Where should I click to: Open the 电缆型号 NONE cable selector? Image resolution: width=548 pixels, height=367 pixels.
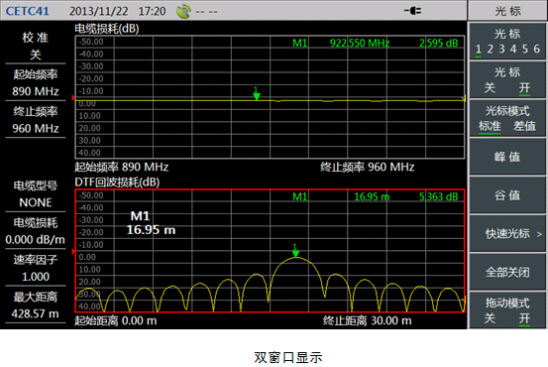pos(35,194)
